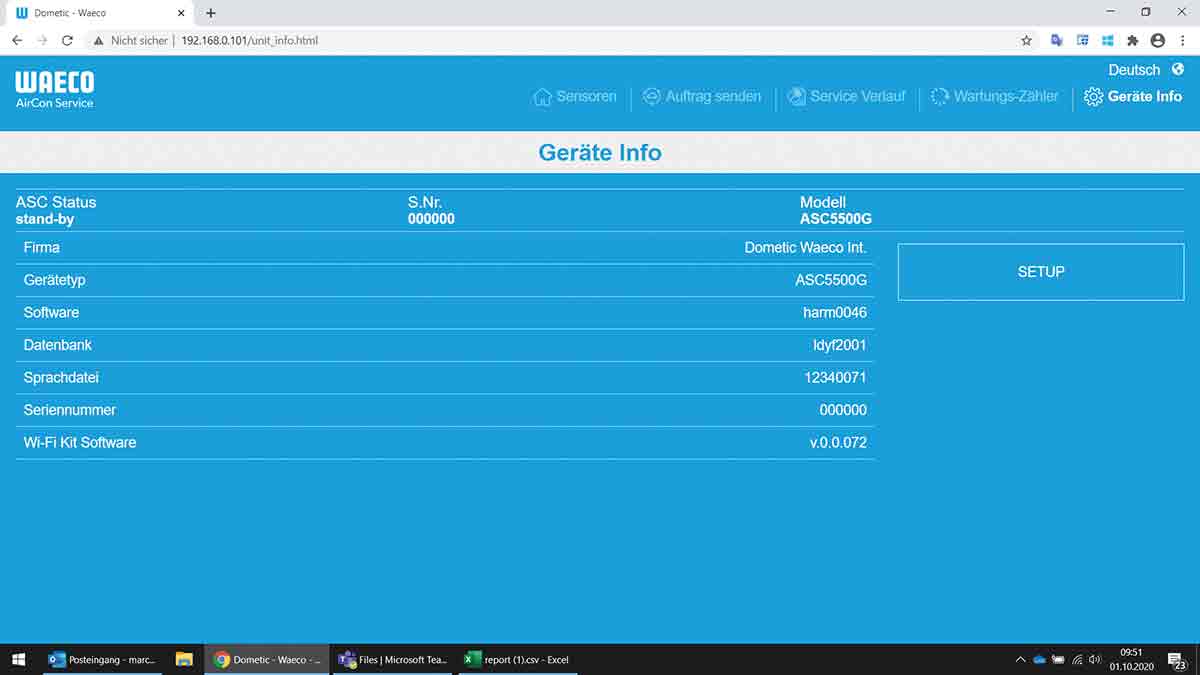Click the second browser extension icon
The image size is (1200, 675).
coord(1082,41)
